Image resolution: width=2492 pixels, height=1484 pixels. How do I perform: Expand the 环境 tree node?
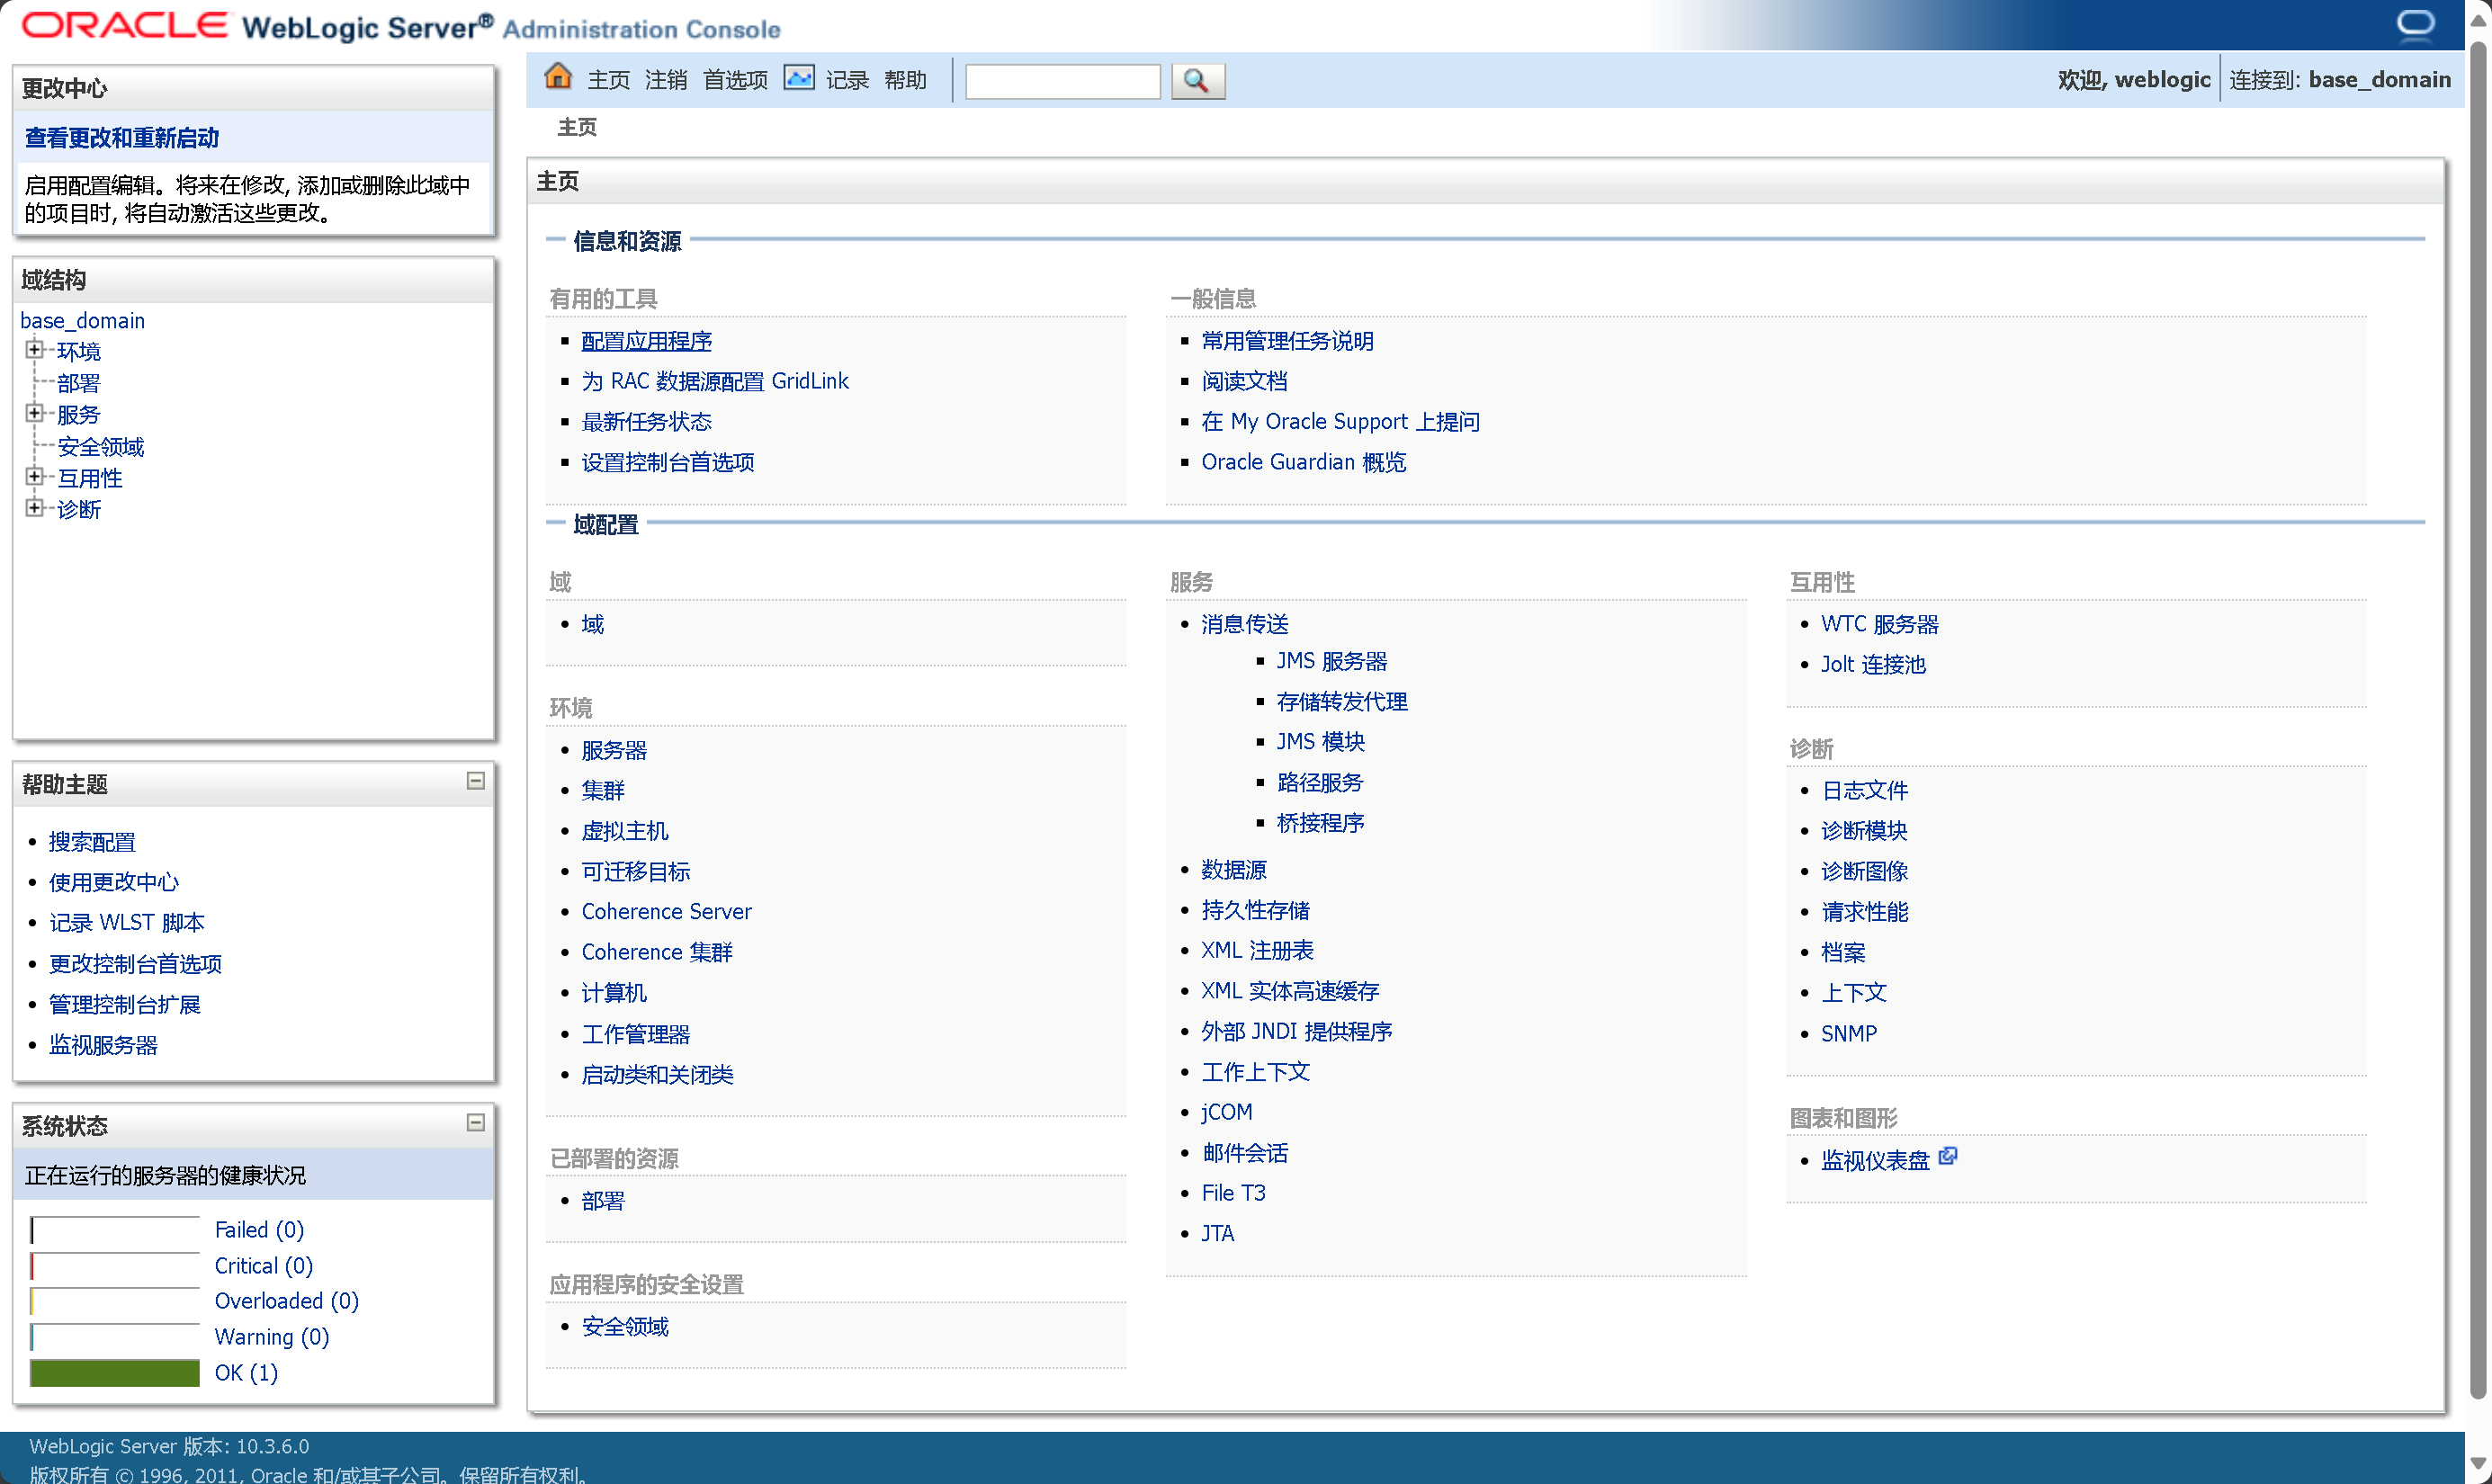tap(34, 350)
